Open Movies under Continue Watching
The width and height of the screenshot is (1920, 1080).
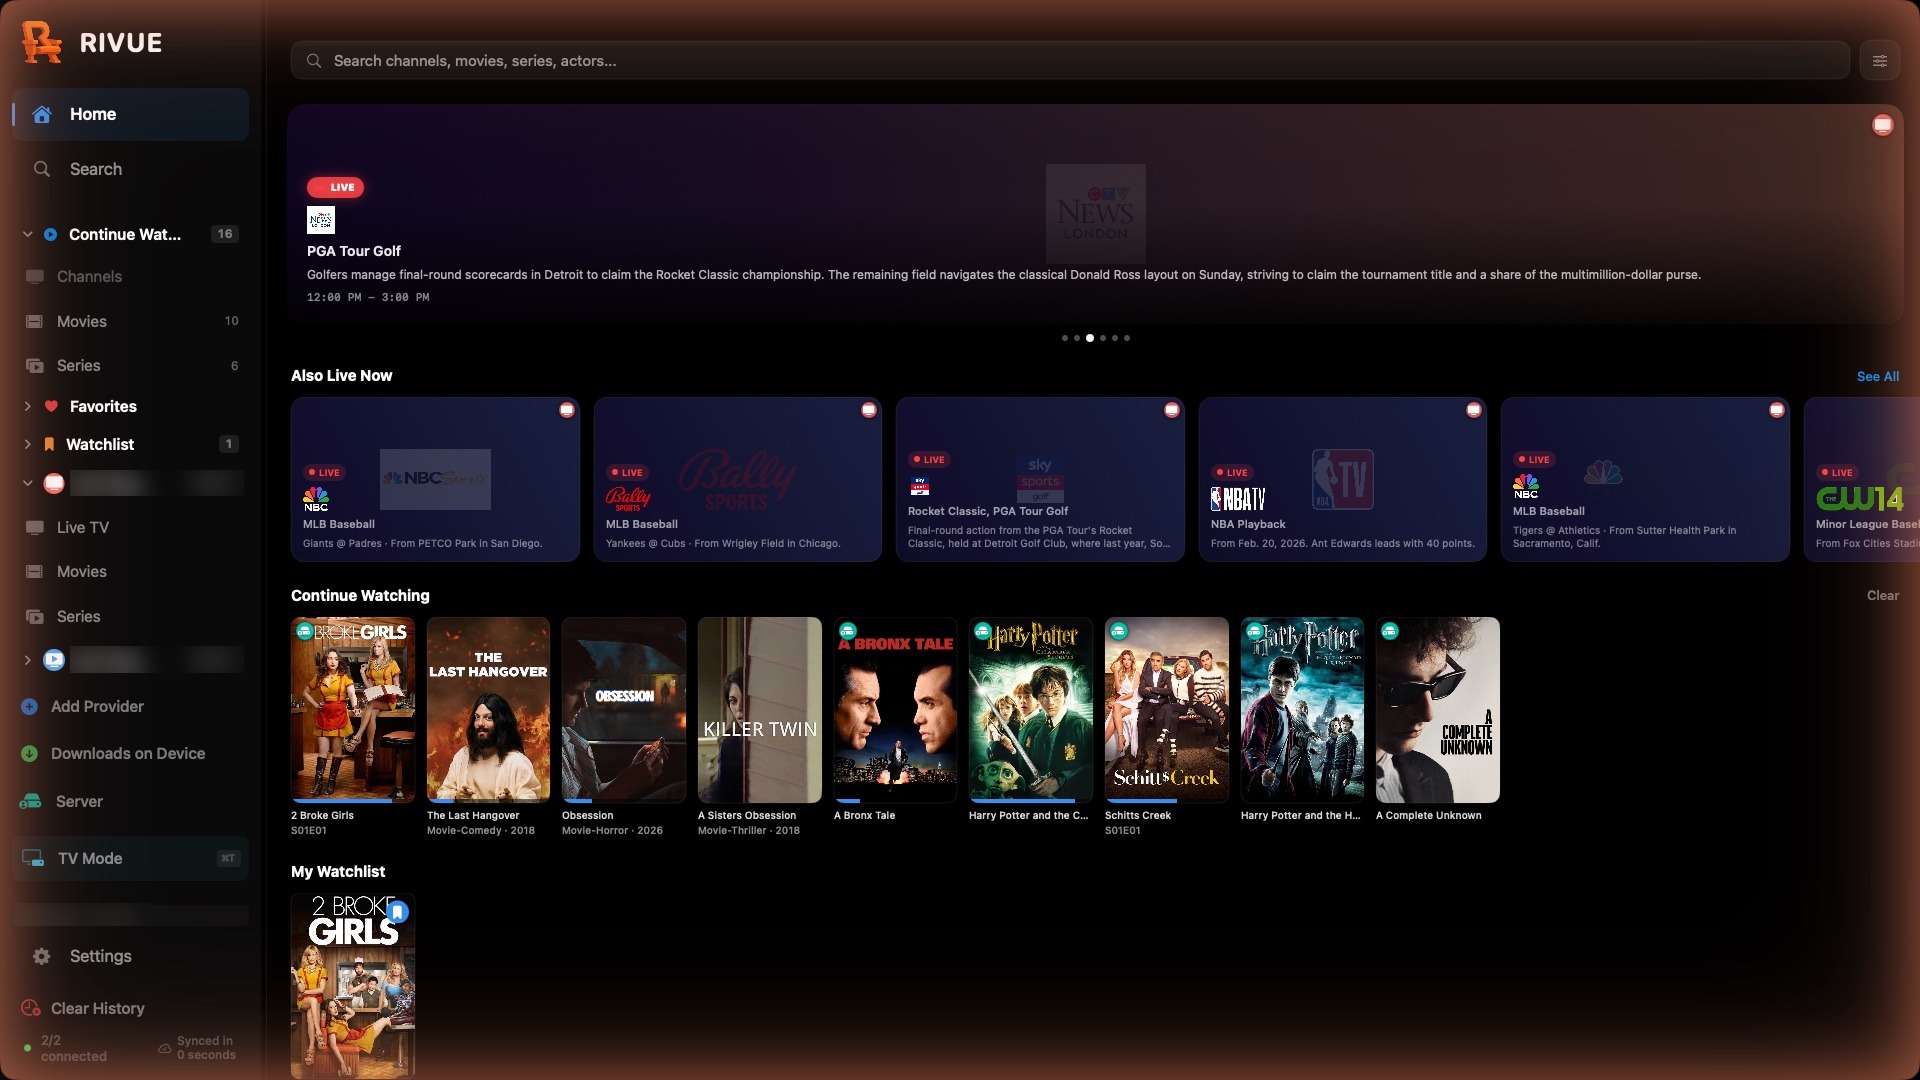click(x=131, y=321)
